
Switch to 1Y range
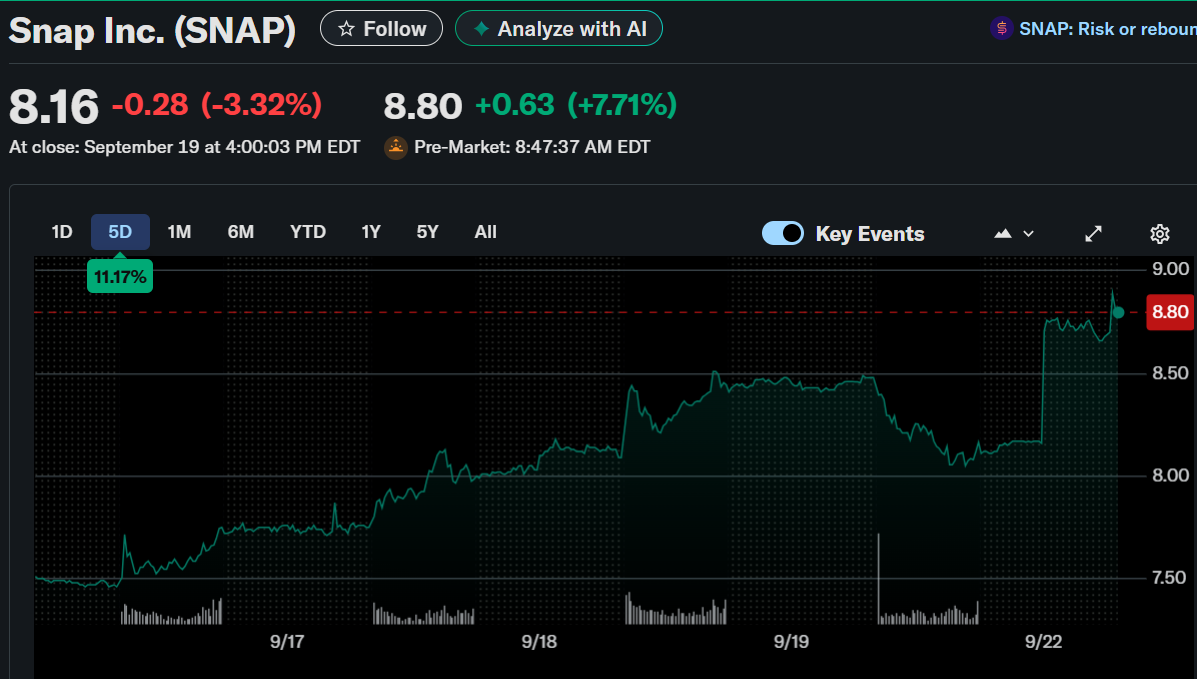coord(371,232)
